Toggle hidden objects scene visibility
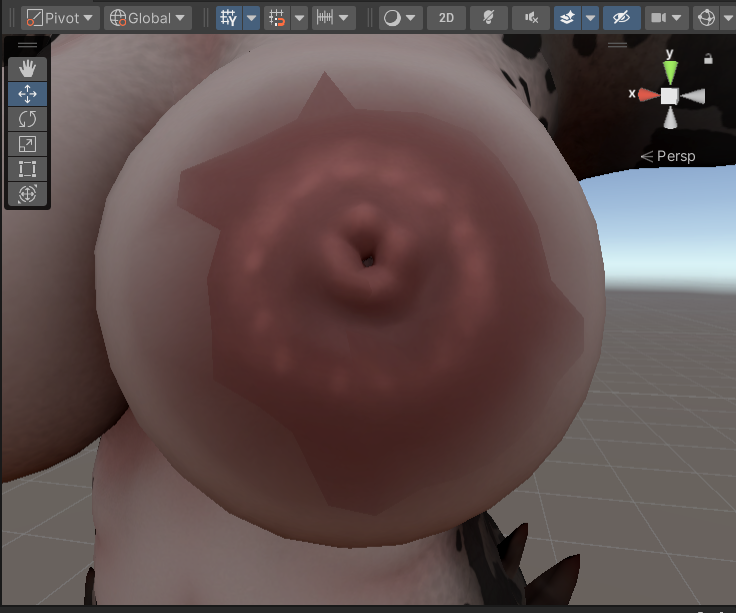The height and width of the screenshot is (613, 736). (x=621, y=18)
